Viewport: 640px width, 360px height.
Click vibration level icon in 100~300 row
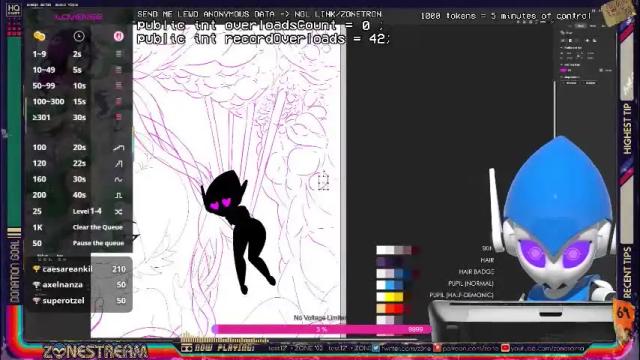coord(118,101)
